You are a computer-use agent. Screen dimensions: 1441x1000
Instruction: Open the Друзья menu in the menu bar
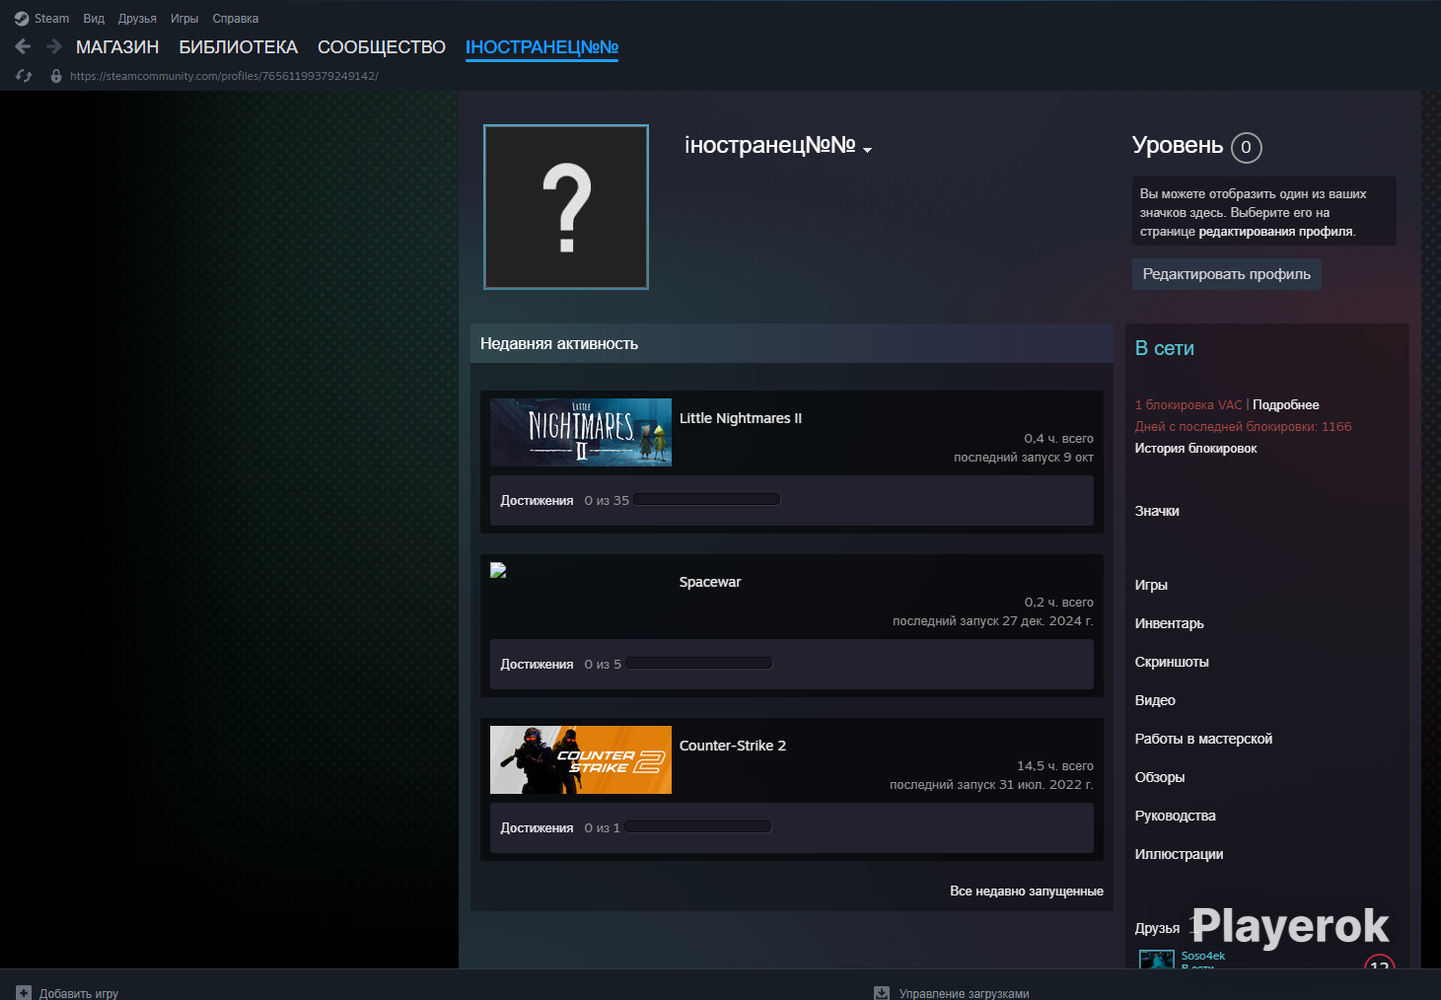pyautogui.click(x=137, y=19)
